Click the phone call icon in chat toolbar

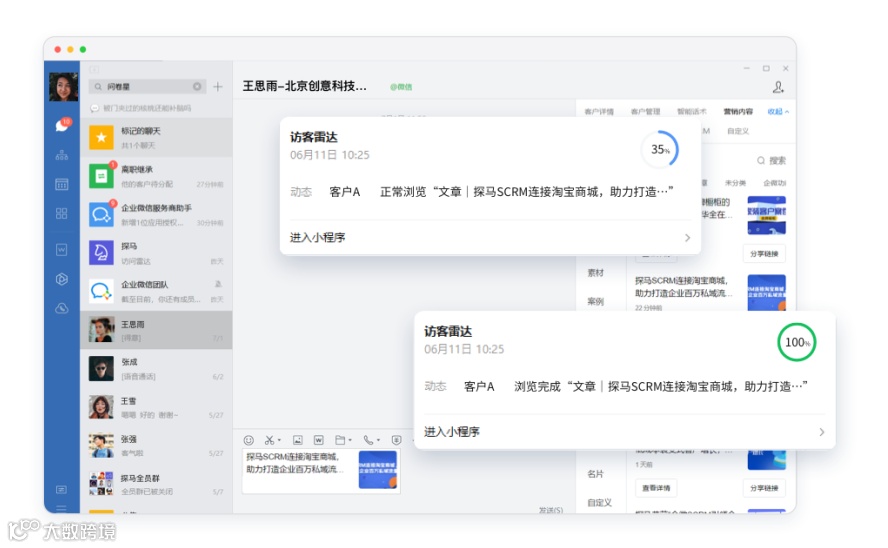pyautogui.click(x=368, y=440)
